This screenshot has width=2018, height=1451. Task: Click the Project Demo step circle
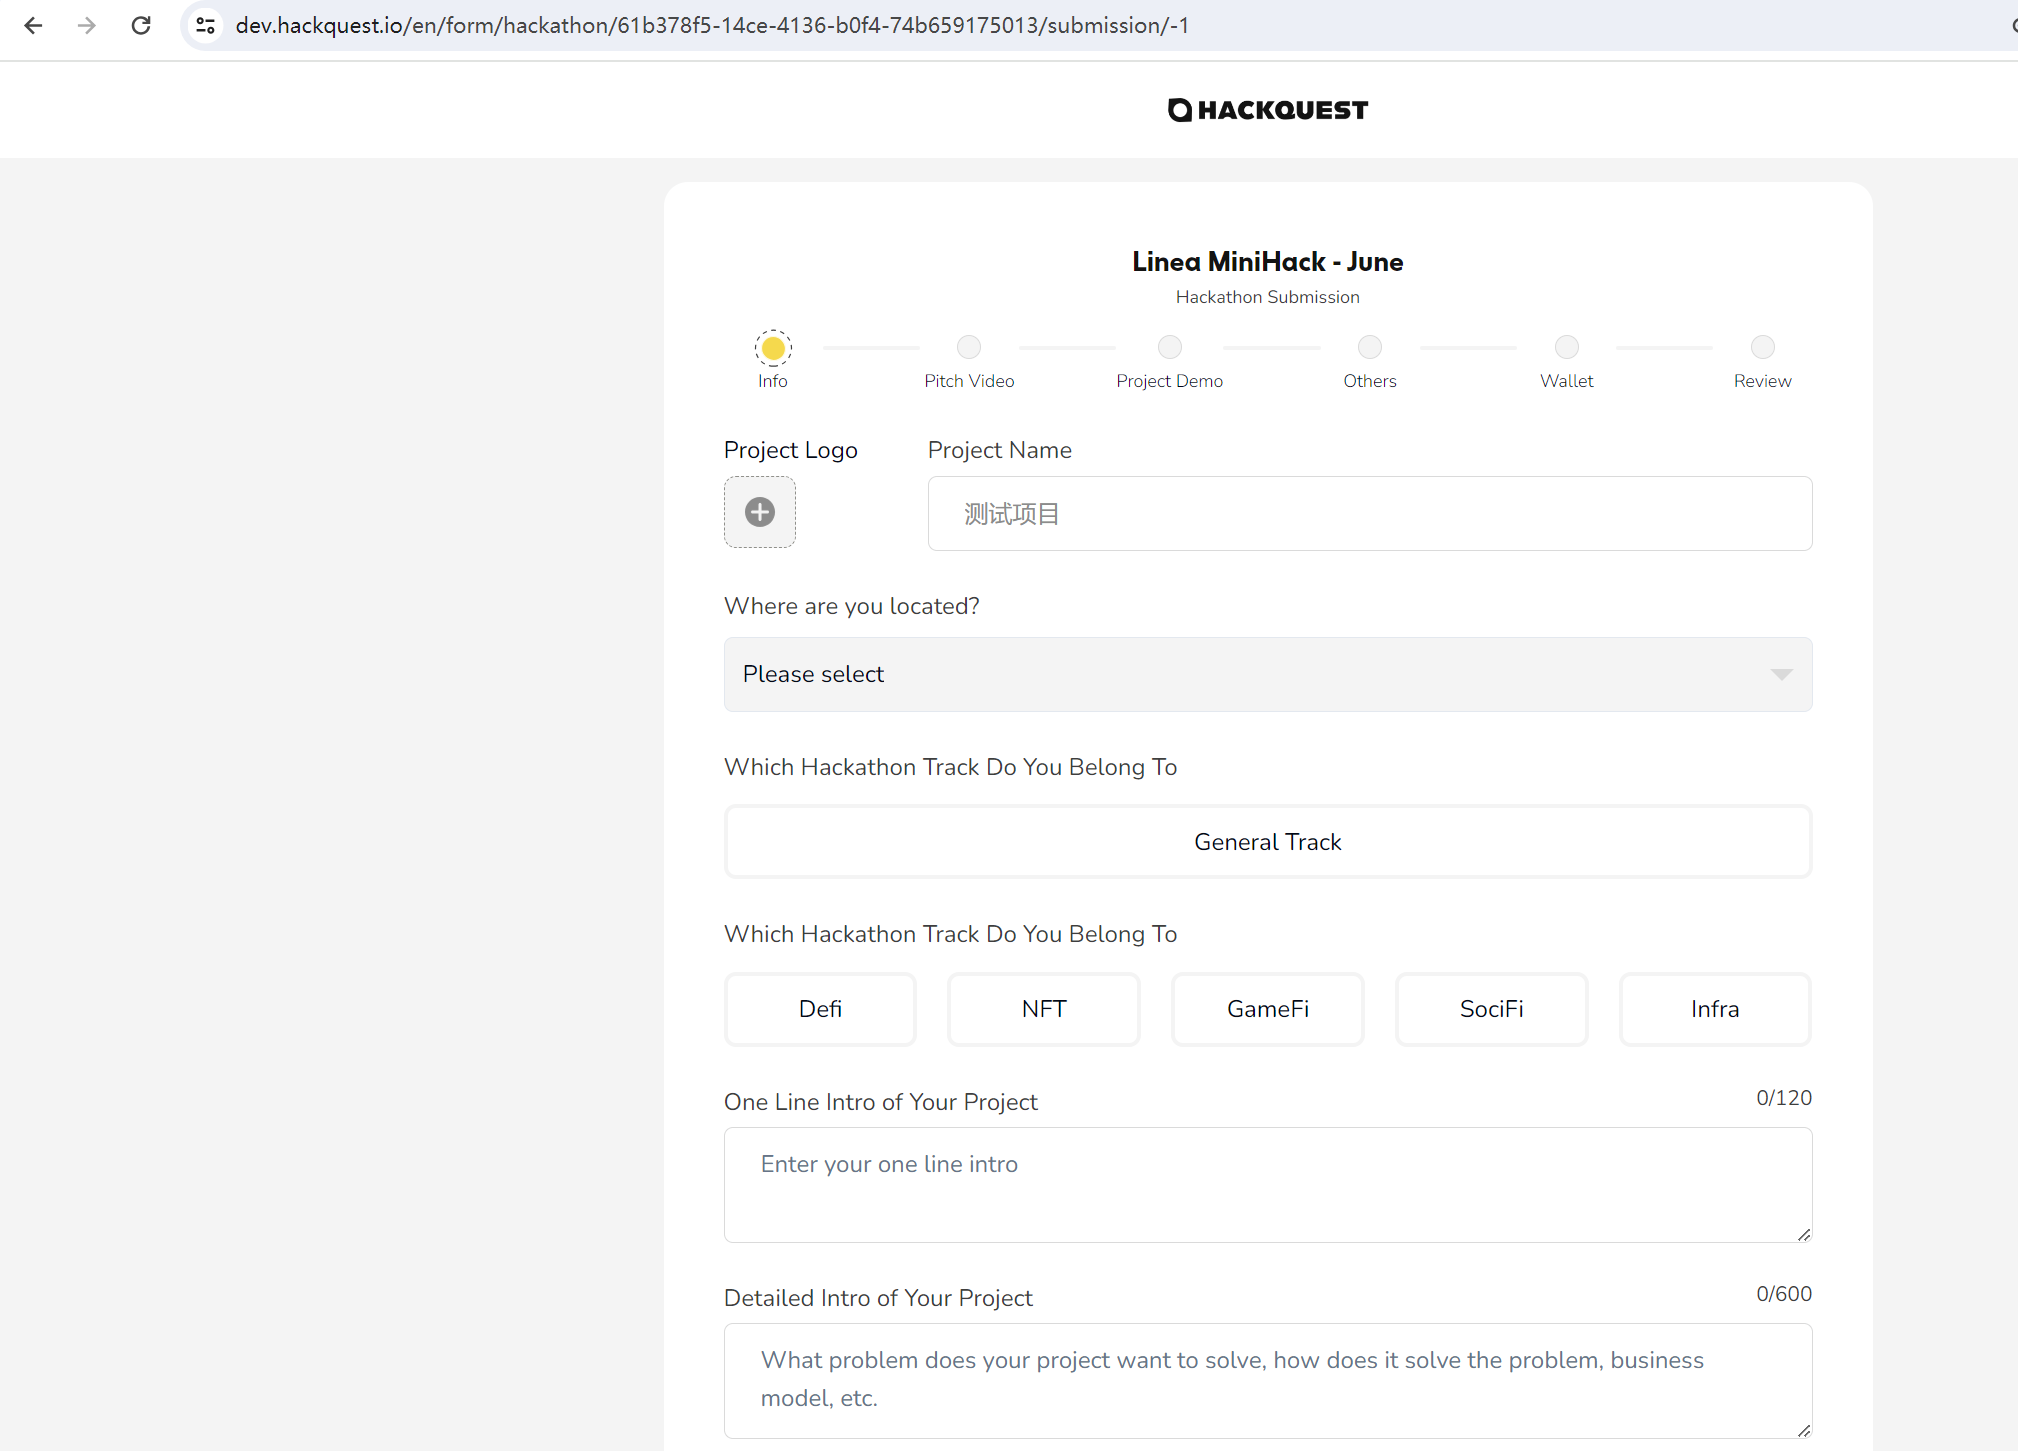pos(1170,347)
